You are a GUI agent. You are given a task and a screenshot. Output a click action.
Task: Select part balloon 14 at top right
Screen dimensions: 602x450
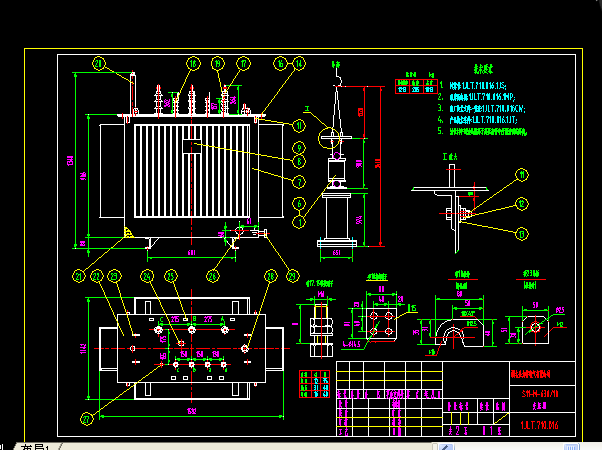click(299, 63)
